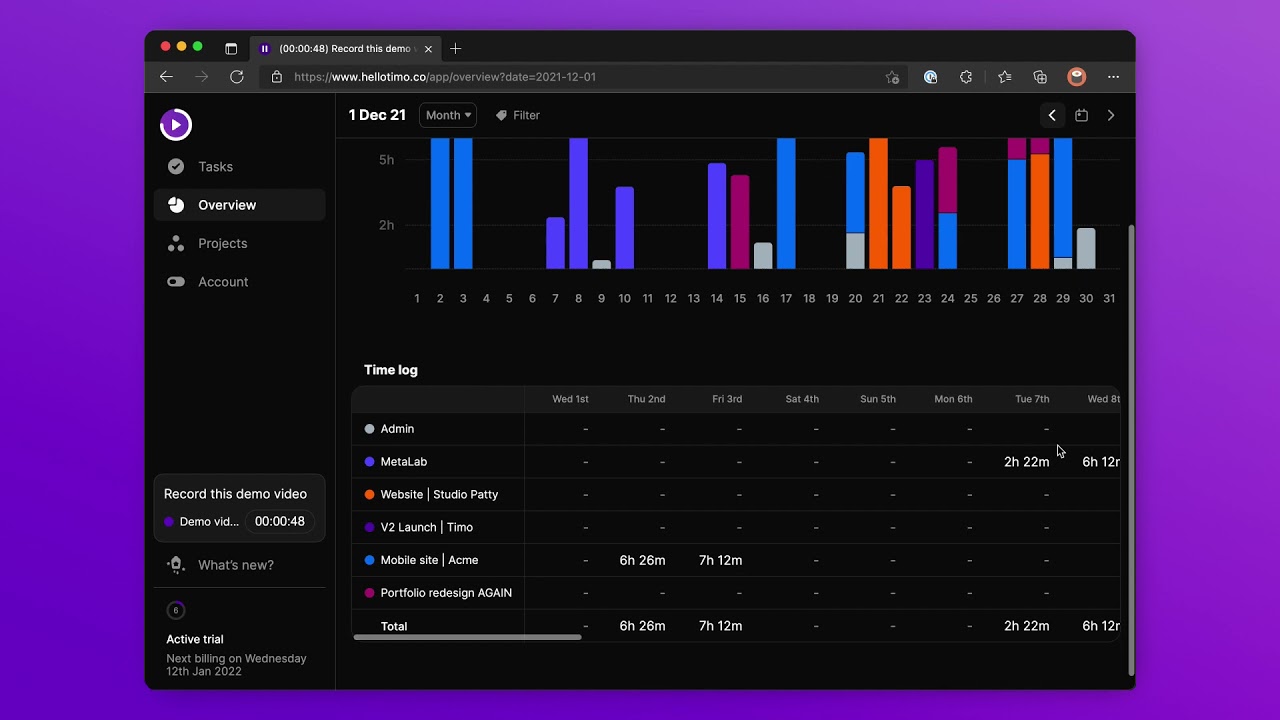Open the Month period dropdown

tap(448, 115)
